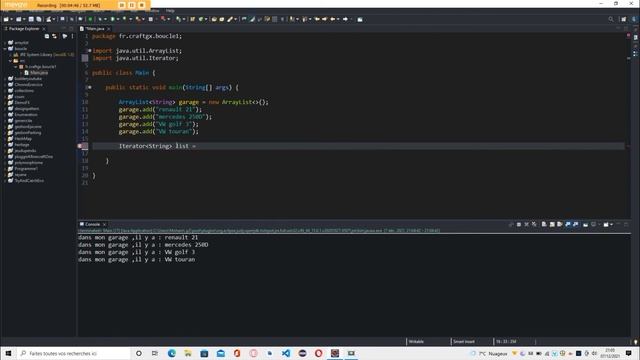The image size is (640, 360).
Task: Open the Open Console dropdown arrow
Action: (611, 224)
